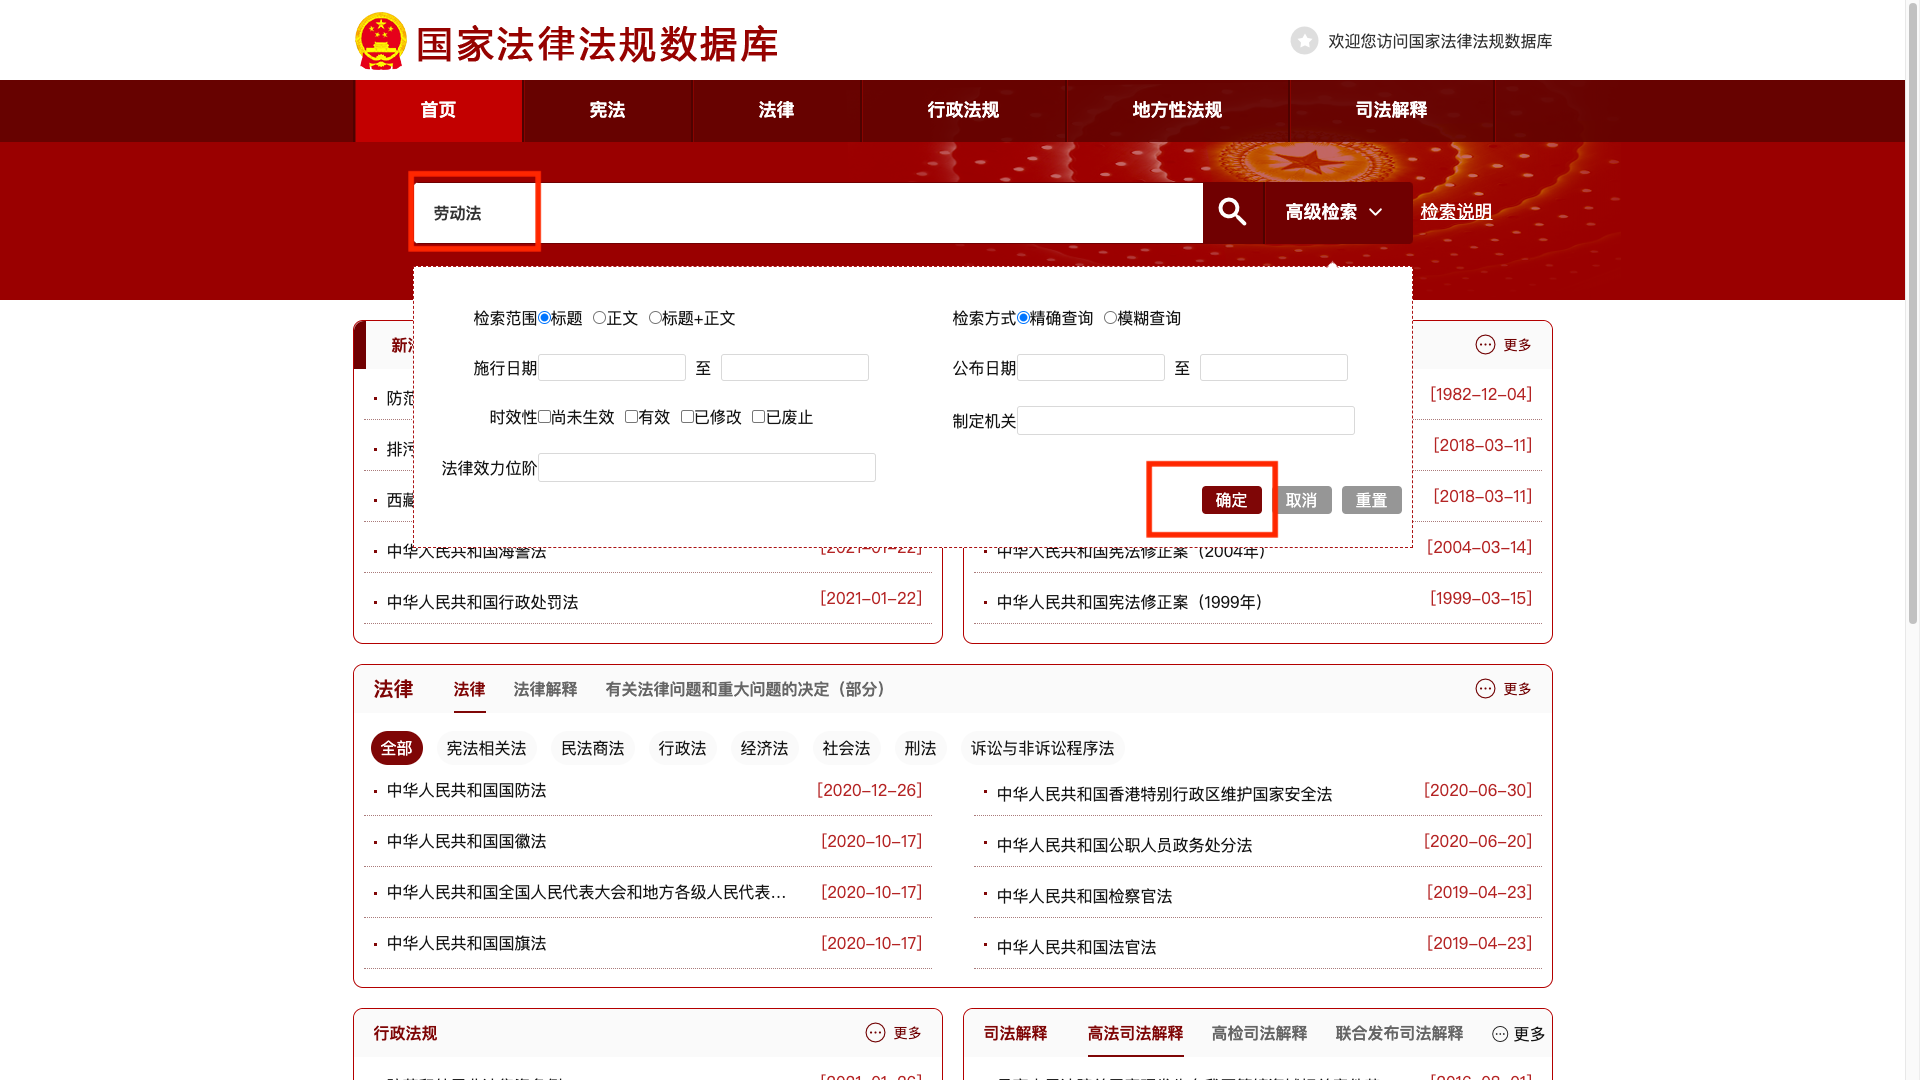Click the star icon beside welcome text
1920x1080 pixels.
(1304, 41)
